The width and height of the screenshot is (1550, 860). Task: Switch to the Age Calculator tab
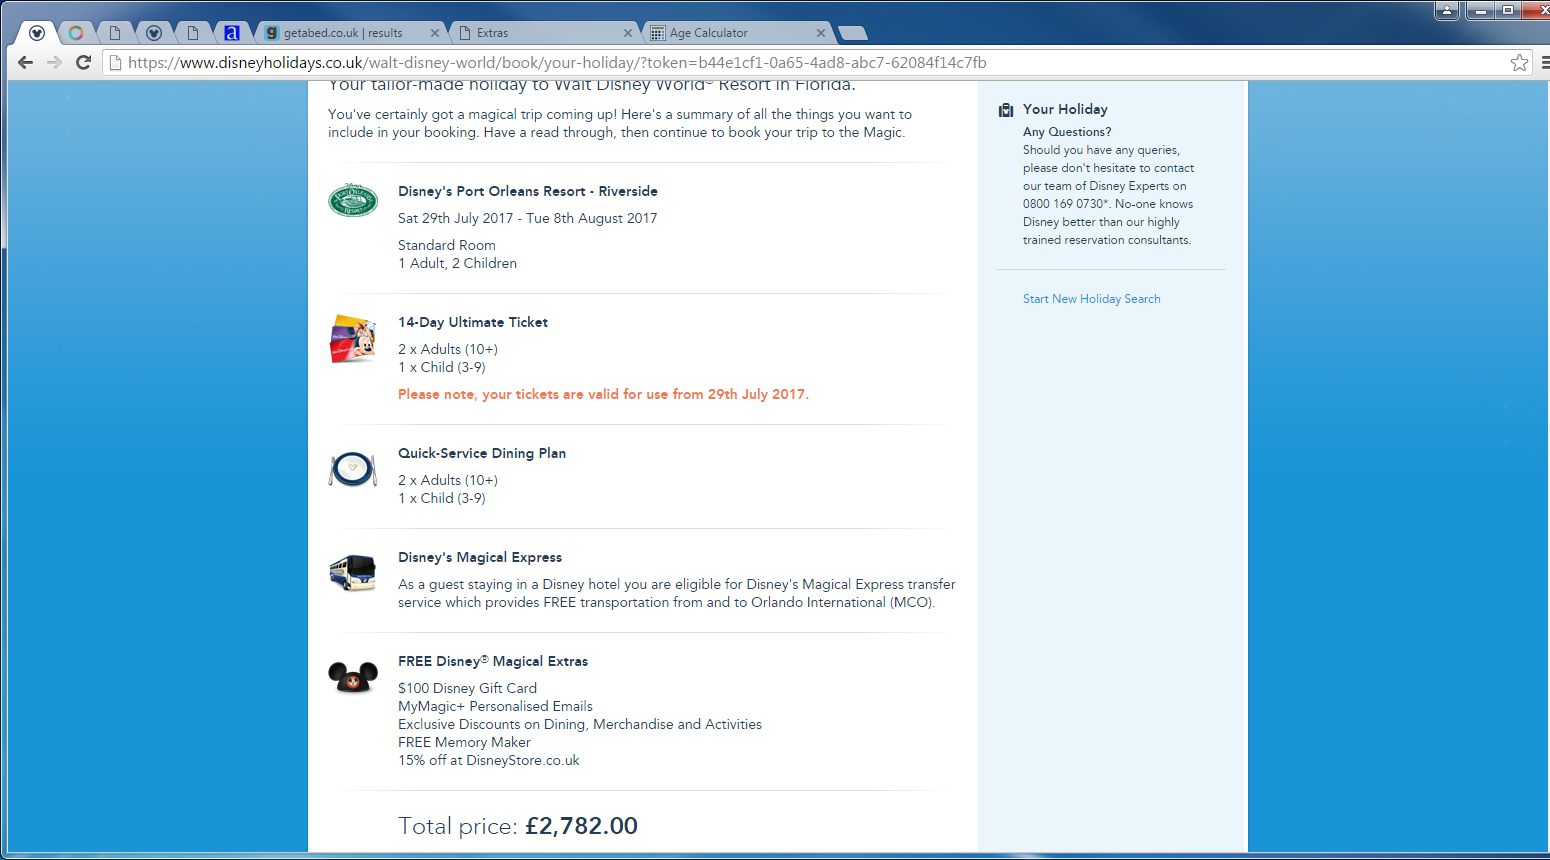point(736,33)
